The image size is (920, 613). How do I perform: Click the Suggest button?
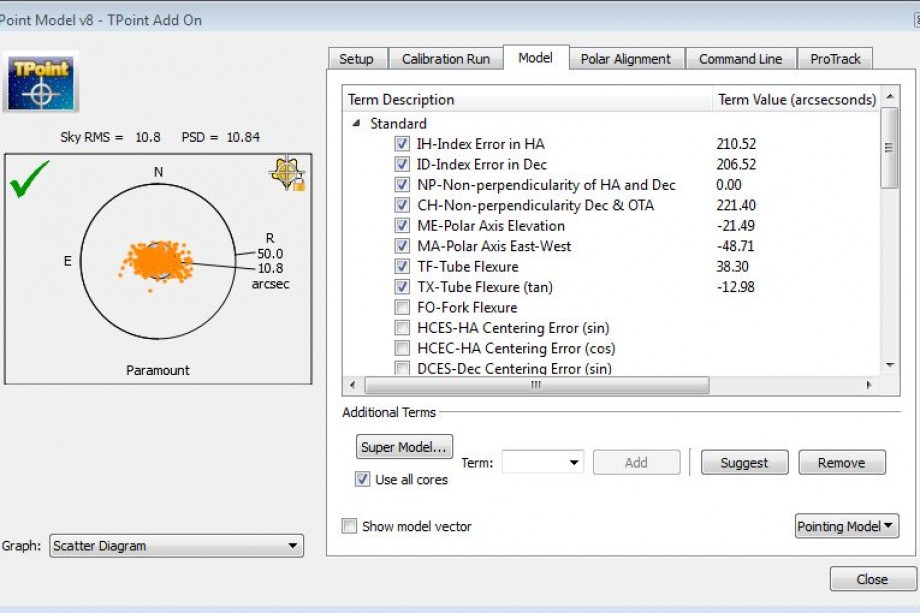pos(745,462)
